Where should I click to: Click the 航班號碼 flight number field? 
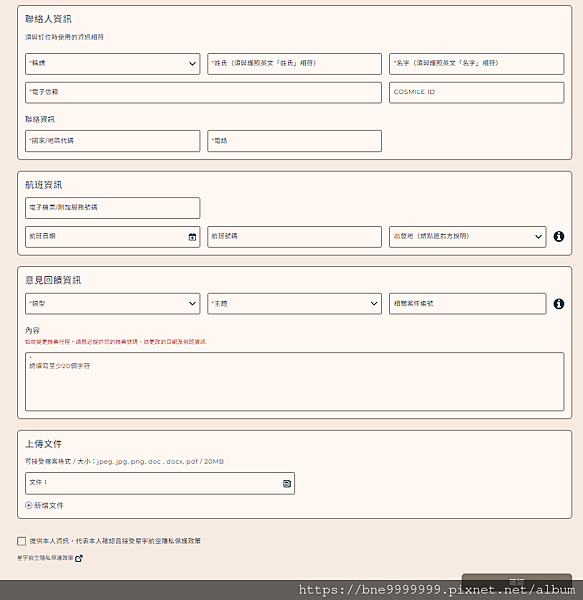(294, 237)
